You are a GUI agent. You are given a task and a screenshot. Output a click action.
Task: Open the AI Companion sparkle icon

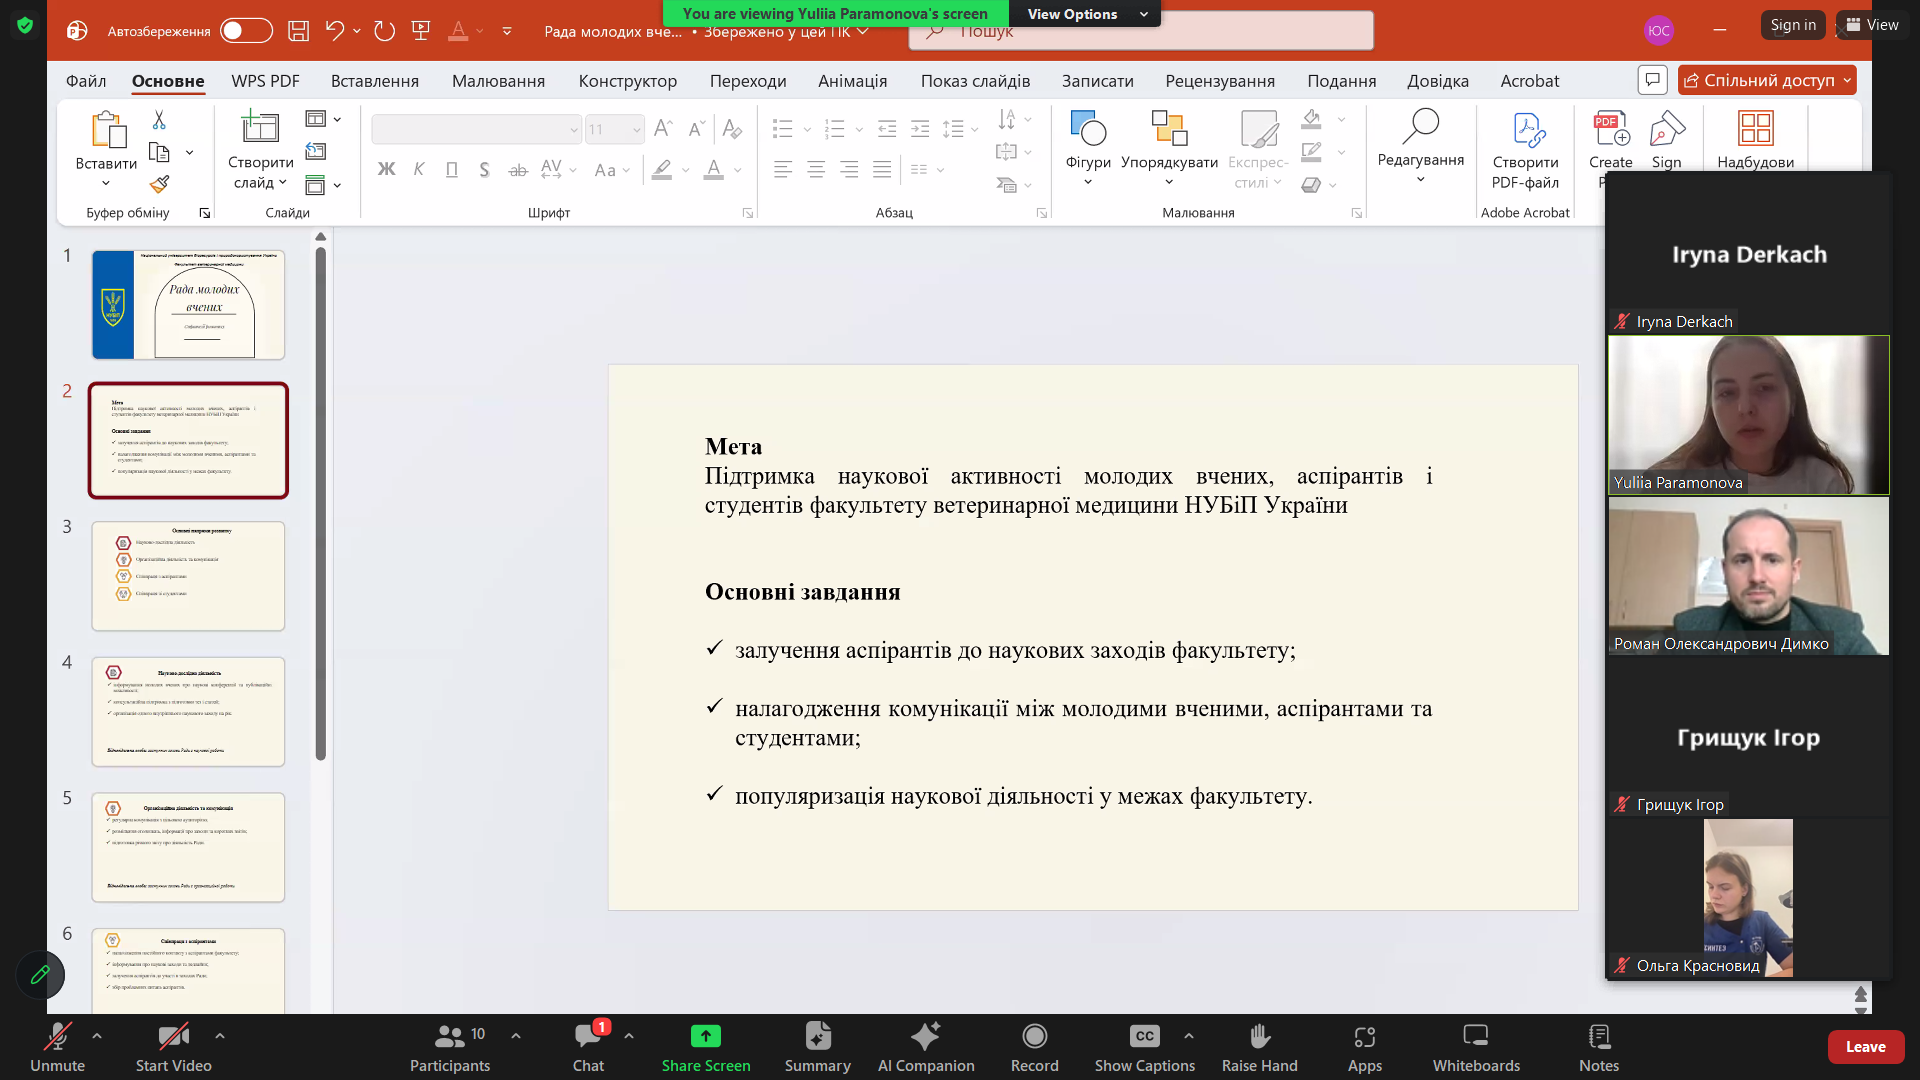pos(925,1036)
